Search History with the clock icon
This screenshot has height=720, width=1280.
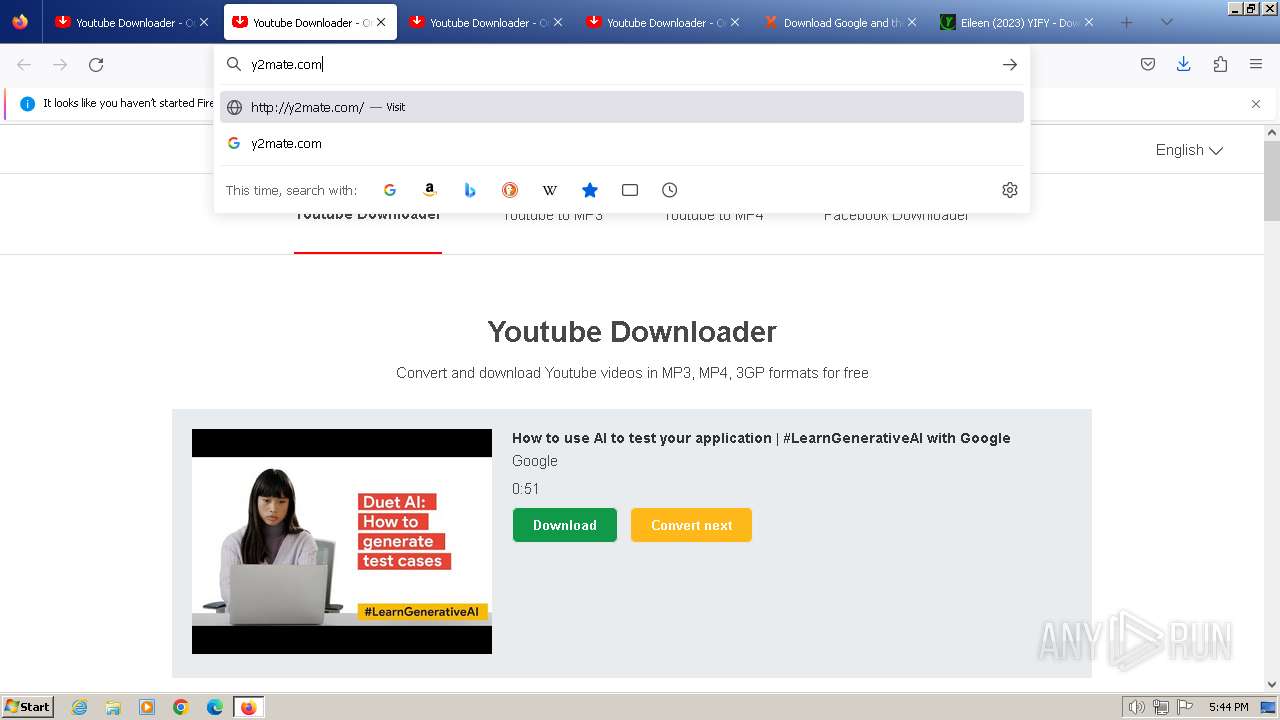pyautogui.click(x=670, y=190)
